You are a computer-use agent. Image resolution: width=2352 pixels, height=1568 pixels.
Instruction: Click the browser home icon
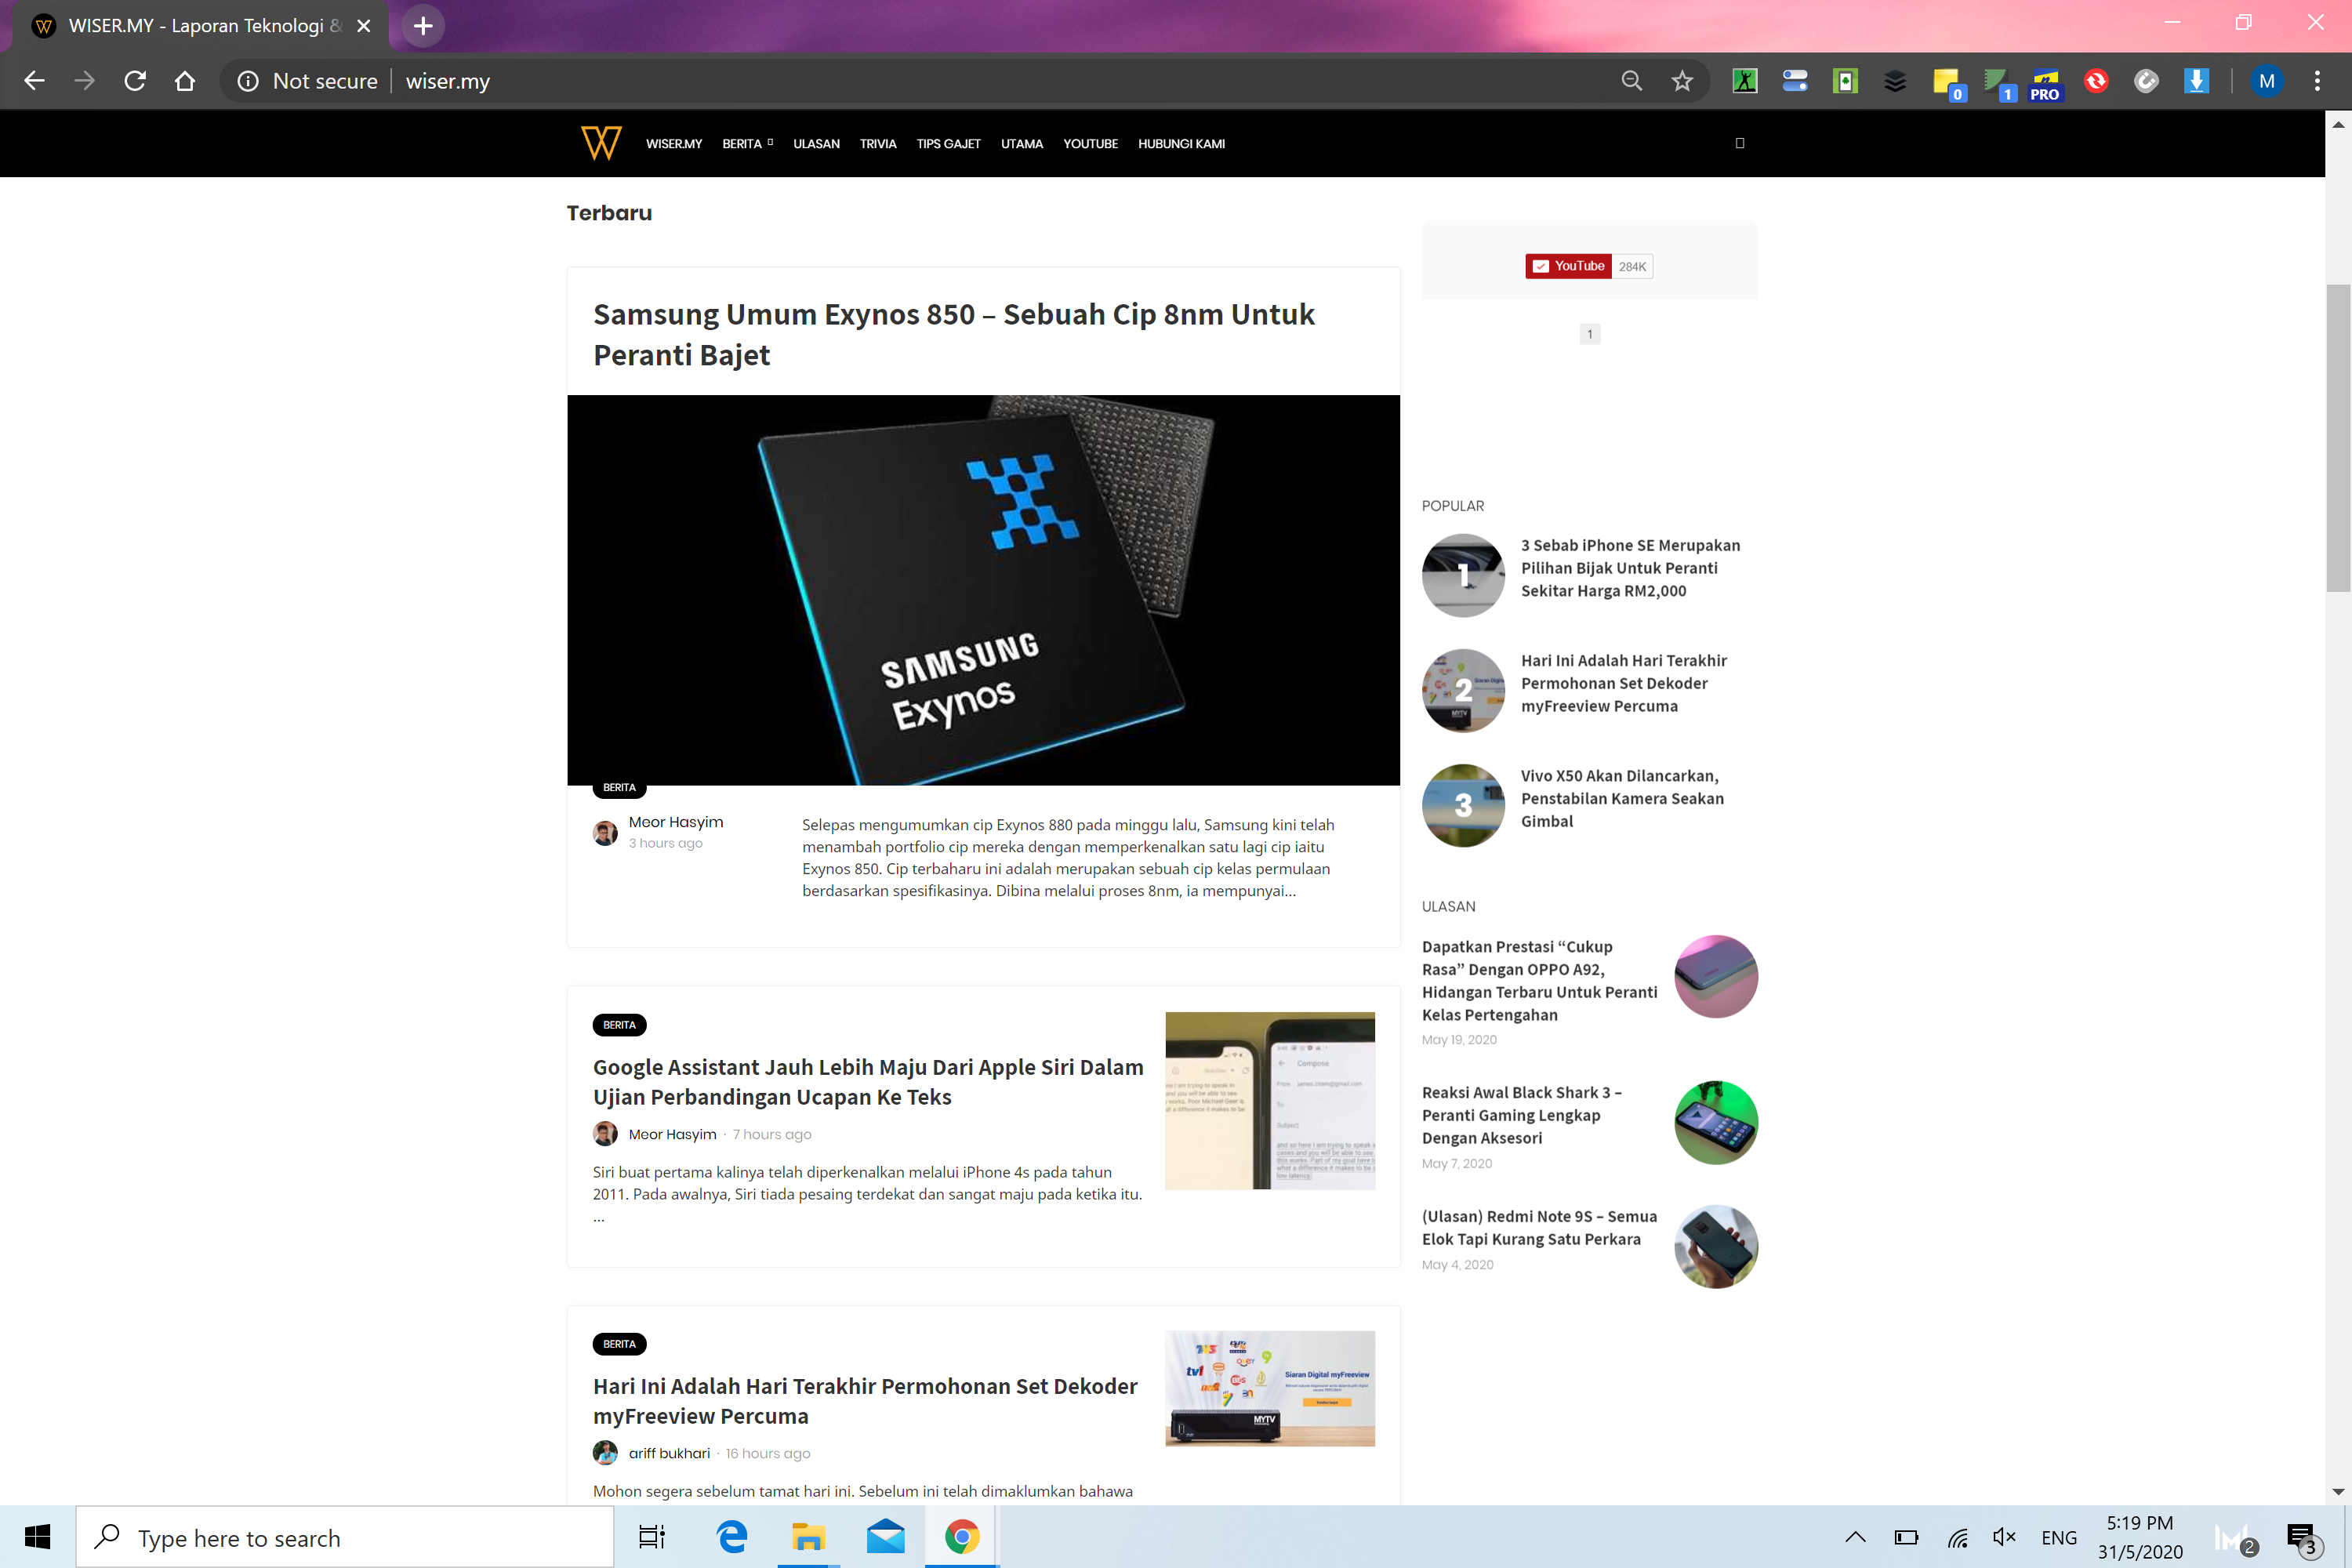click(x=185, y=81)
